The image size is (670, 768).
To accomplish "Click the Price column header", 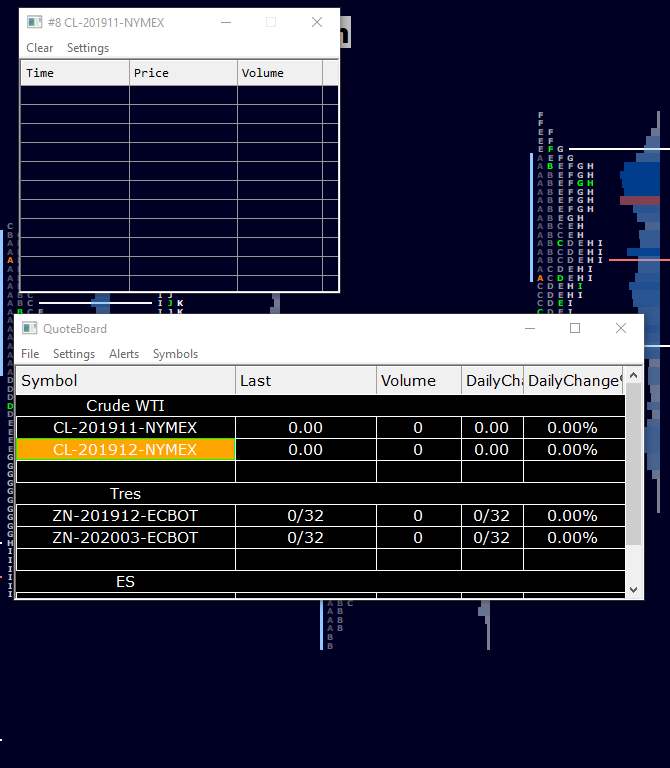I will 184,73.
